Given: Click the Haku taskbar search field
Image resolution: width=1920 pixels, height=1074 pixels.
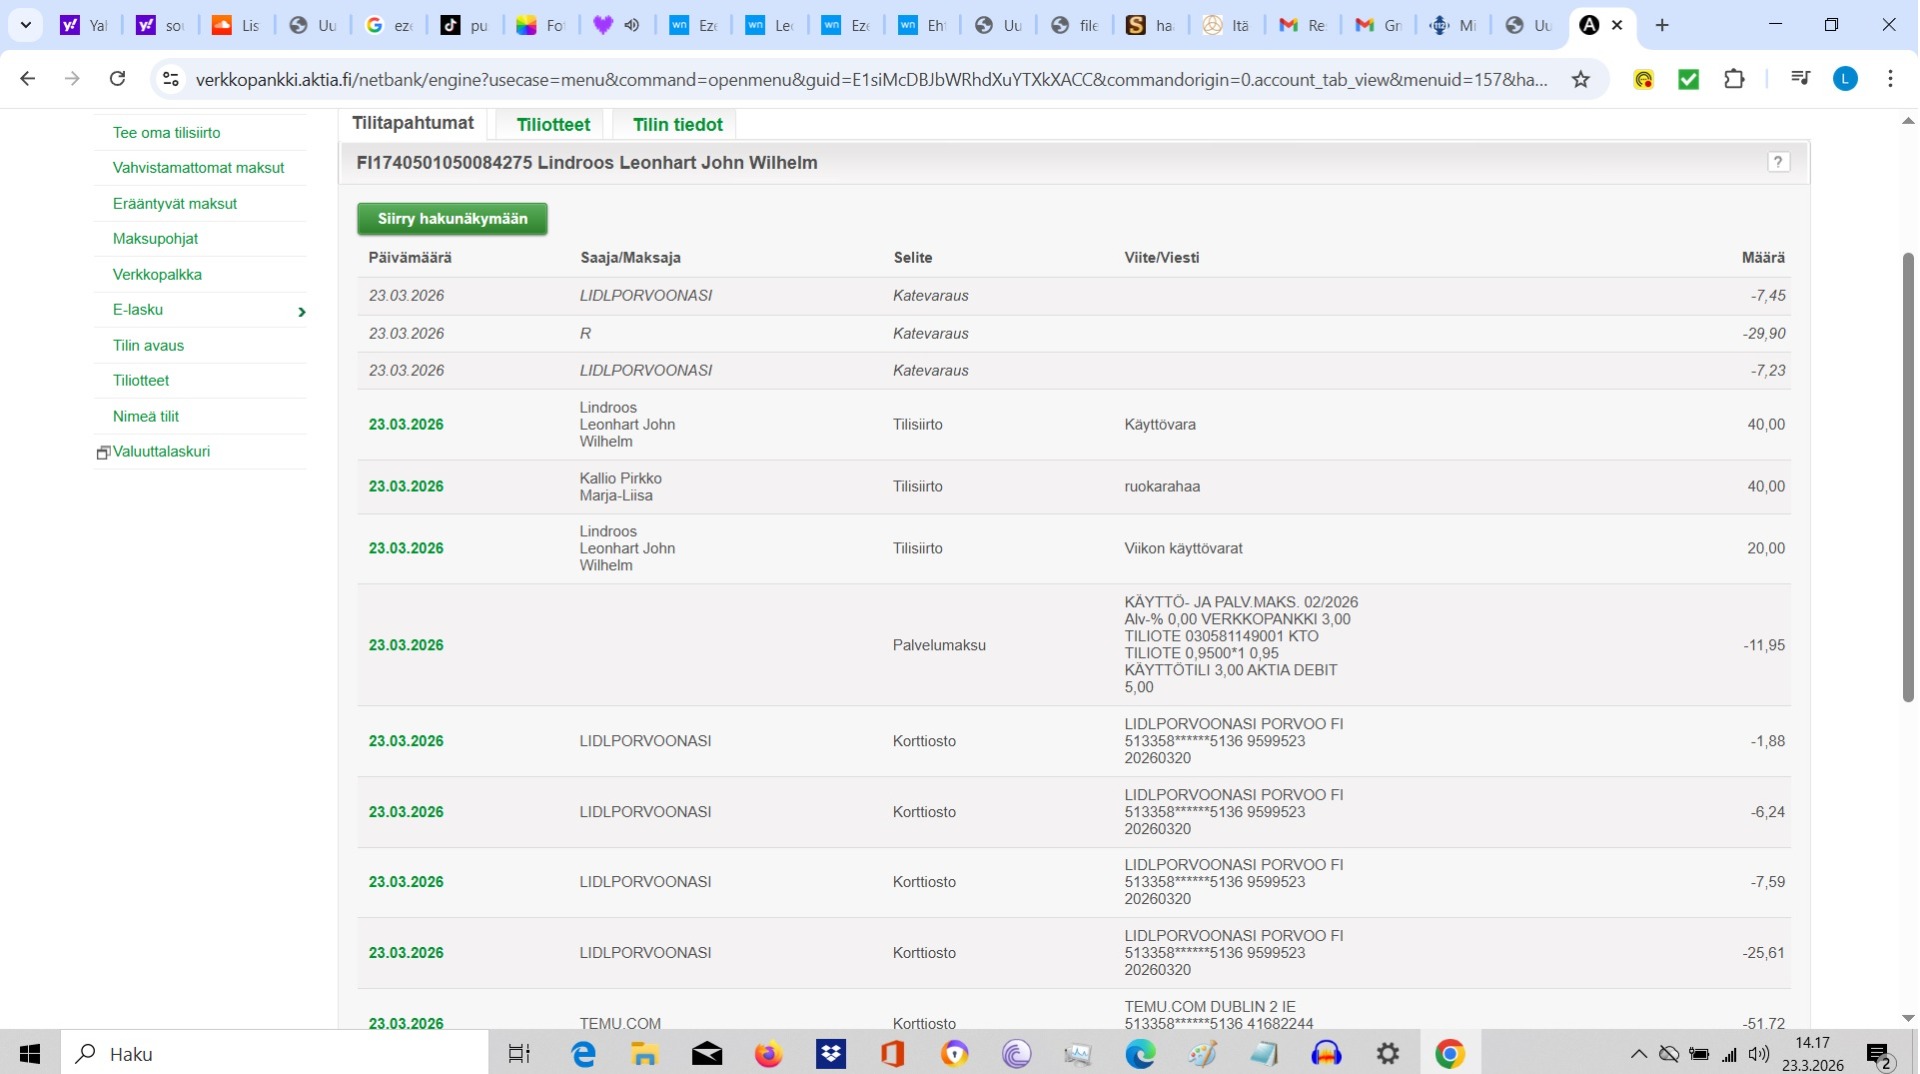Looking at the screenshot, I should pos(275,1054).
